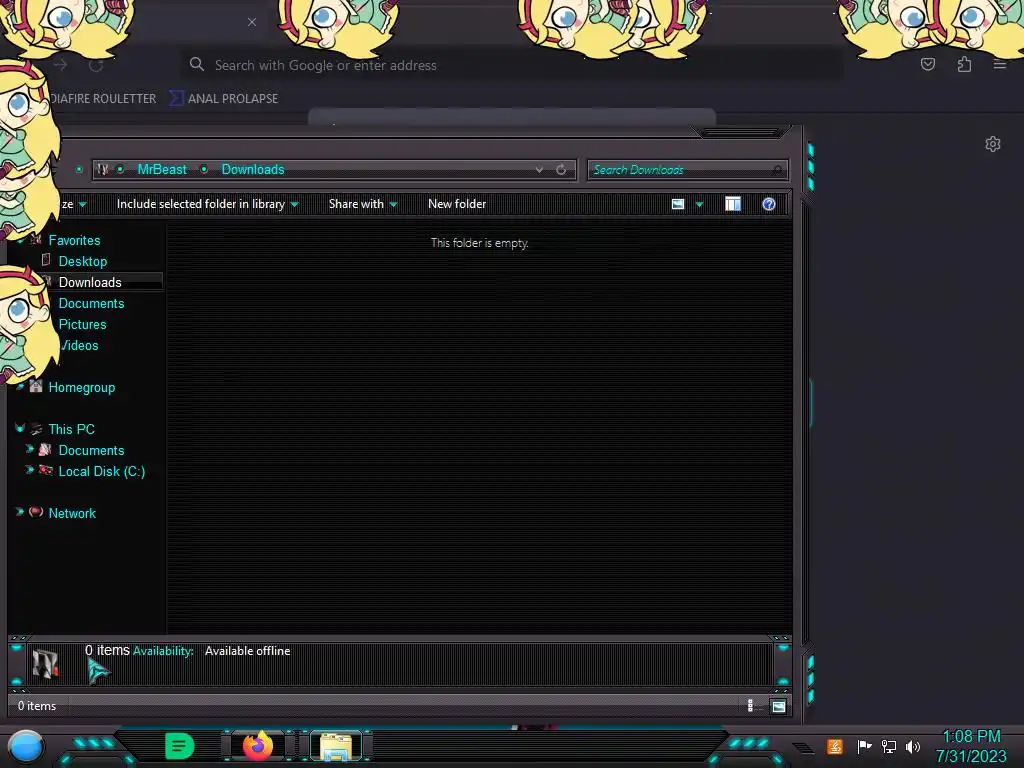Close the current Firefox tab
This screenshot has width=1024, height=768.
(x=252, y=22)
